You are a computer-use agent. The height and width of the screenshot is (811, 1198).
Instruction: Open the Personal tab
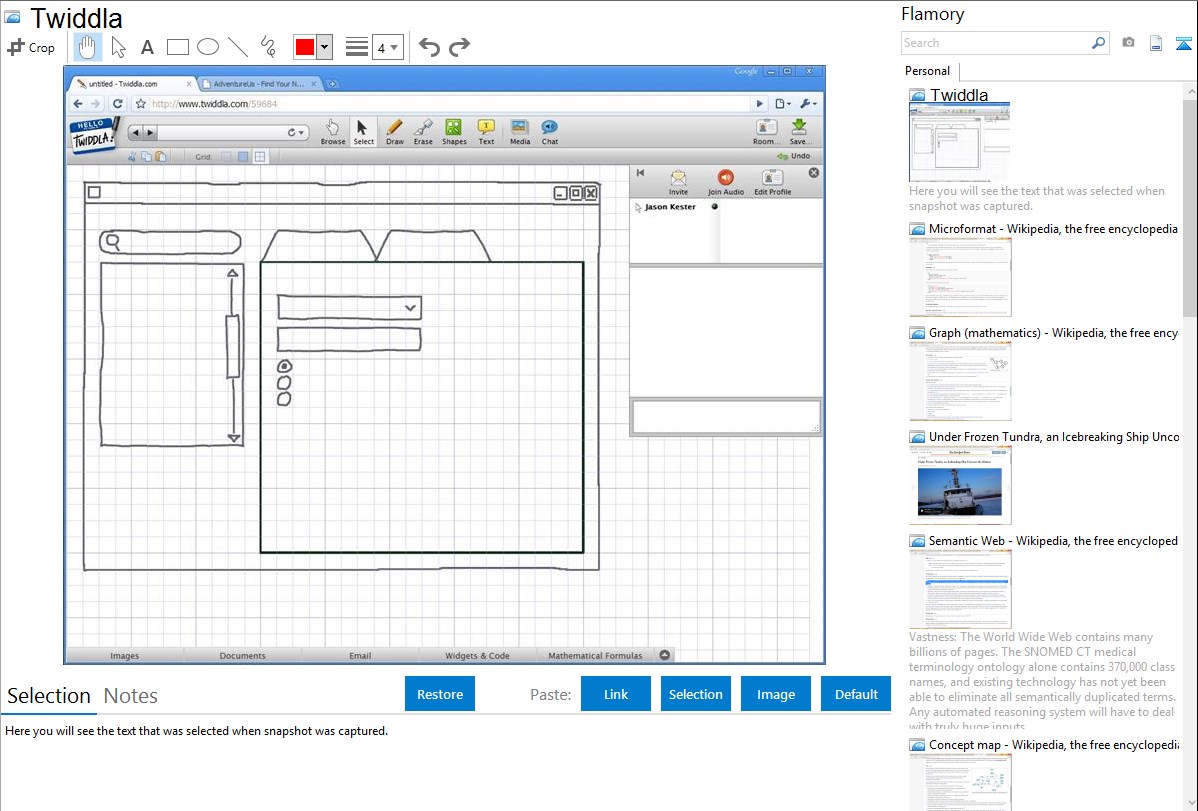click(x=927, y=71)
